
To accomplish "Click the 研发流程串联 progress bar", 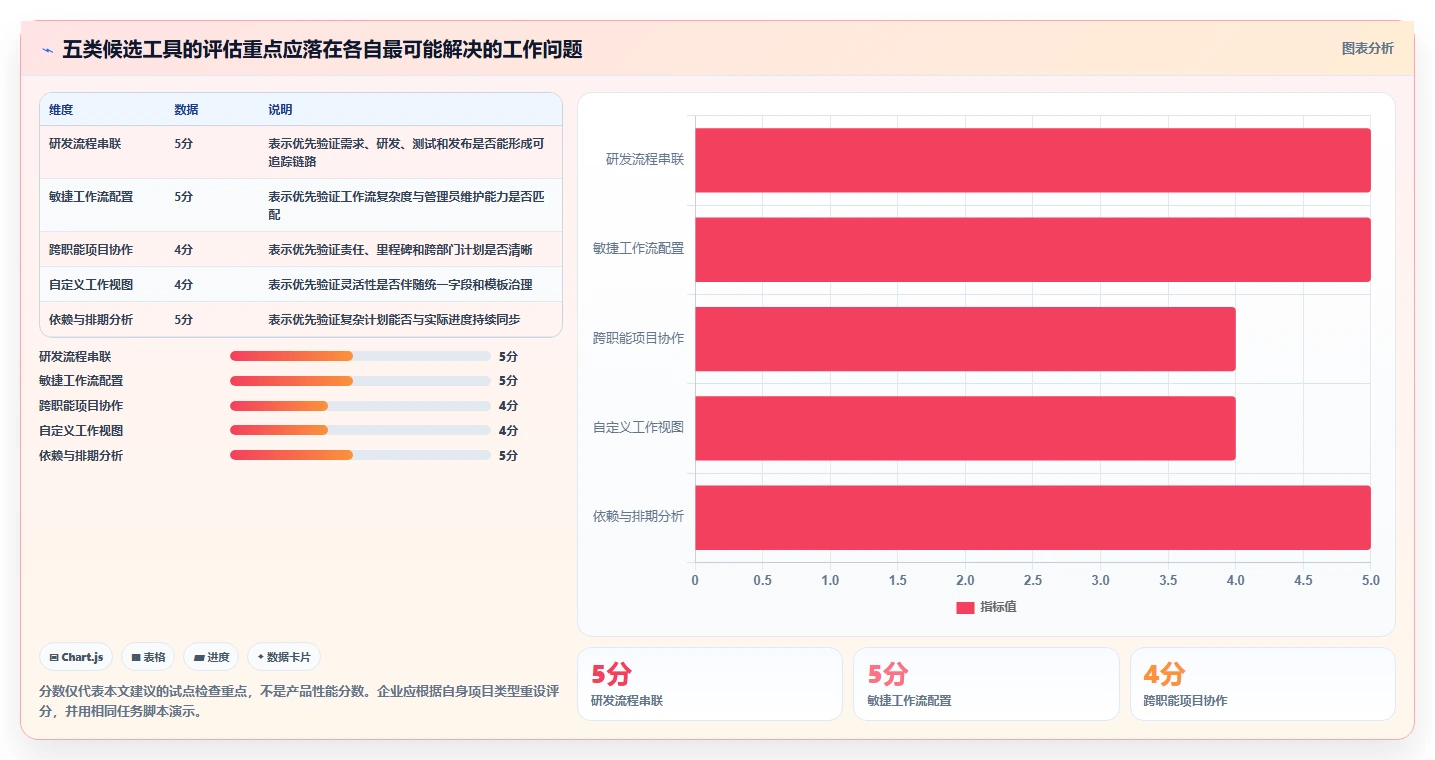I will click(x=360, y=356).
